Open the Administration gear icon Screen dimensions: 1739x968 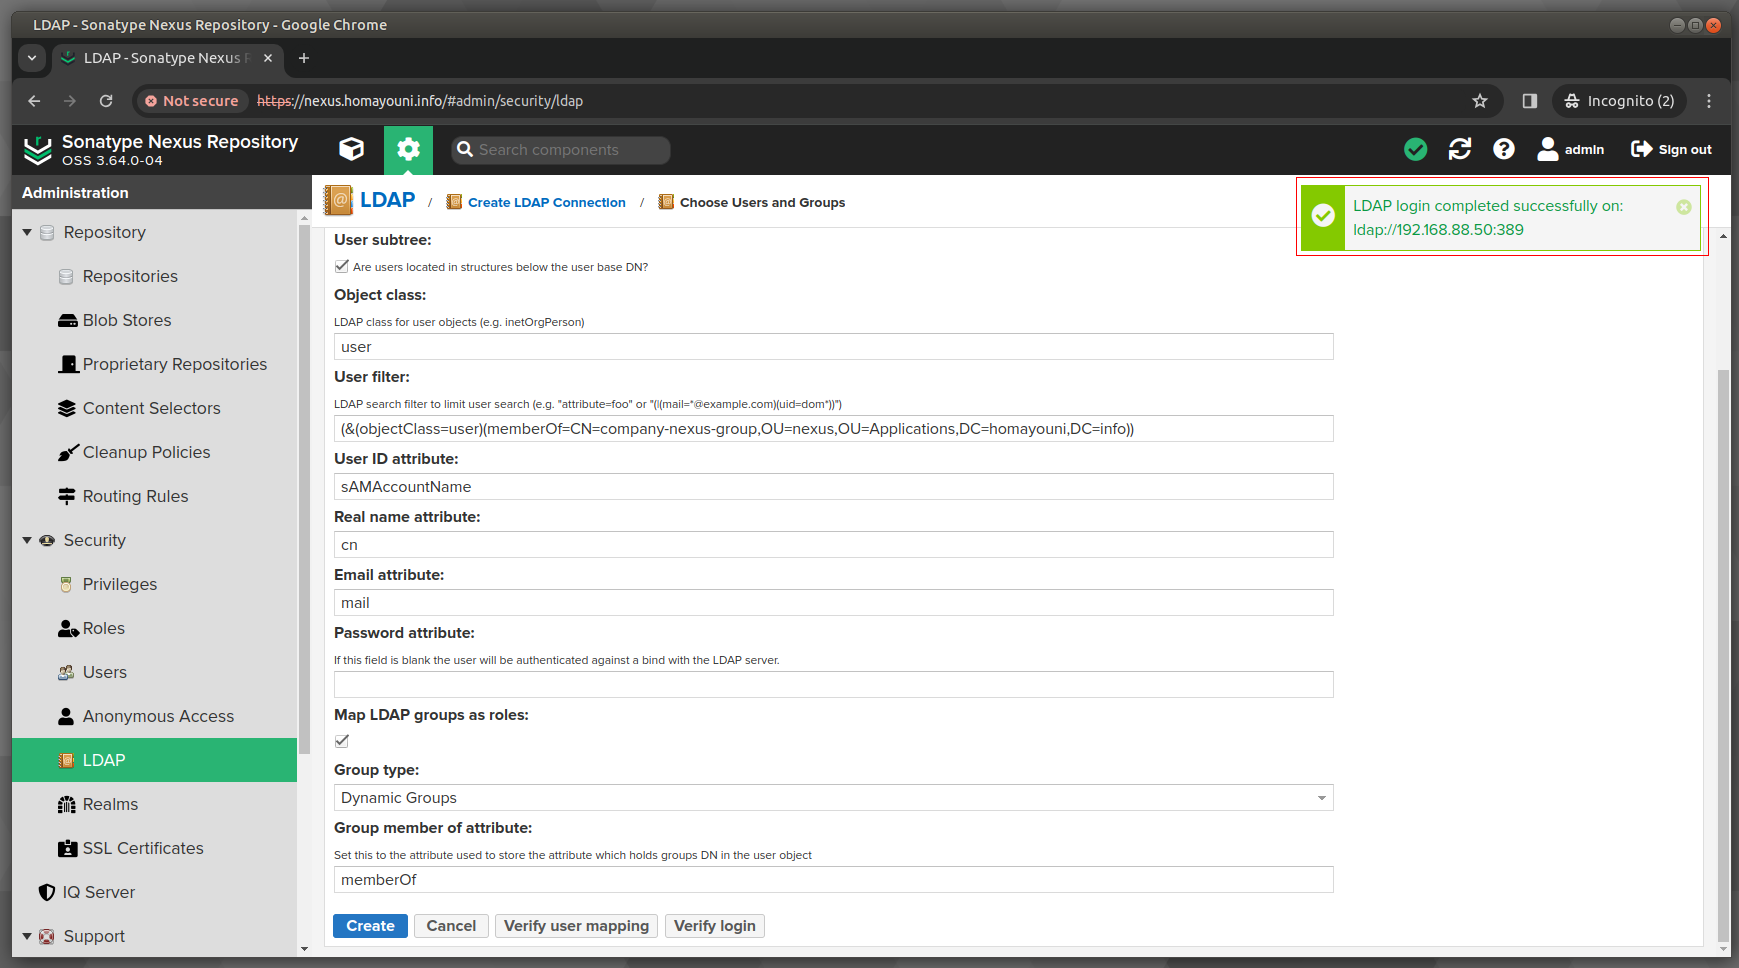pyautogui.click(x=408, y=150)
